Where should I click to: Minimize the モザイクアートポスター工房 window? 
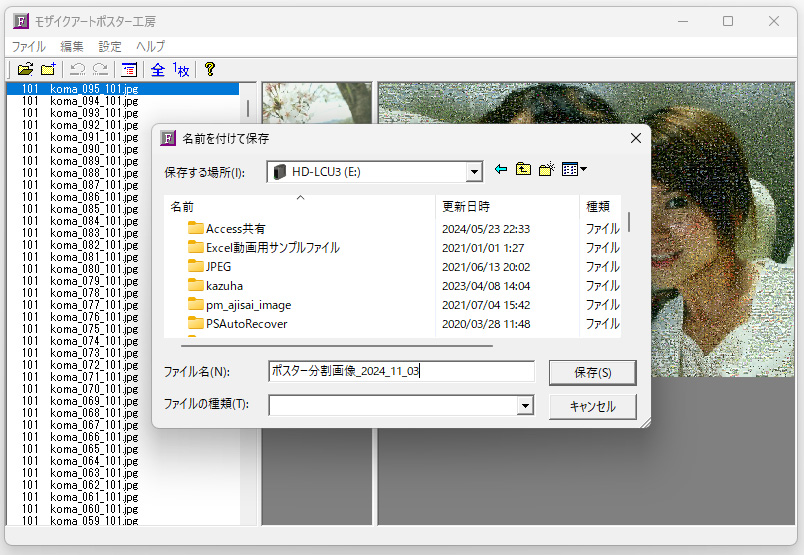pyautogui.click(x=683, y=22)
